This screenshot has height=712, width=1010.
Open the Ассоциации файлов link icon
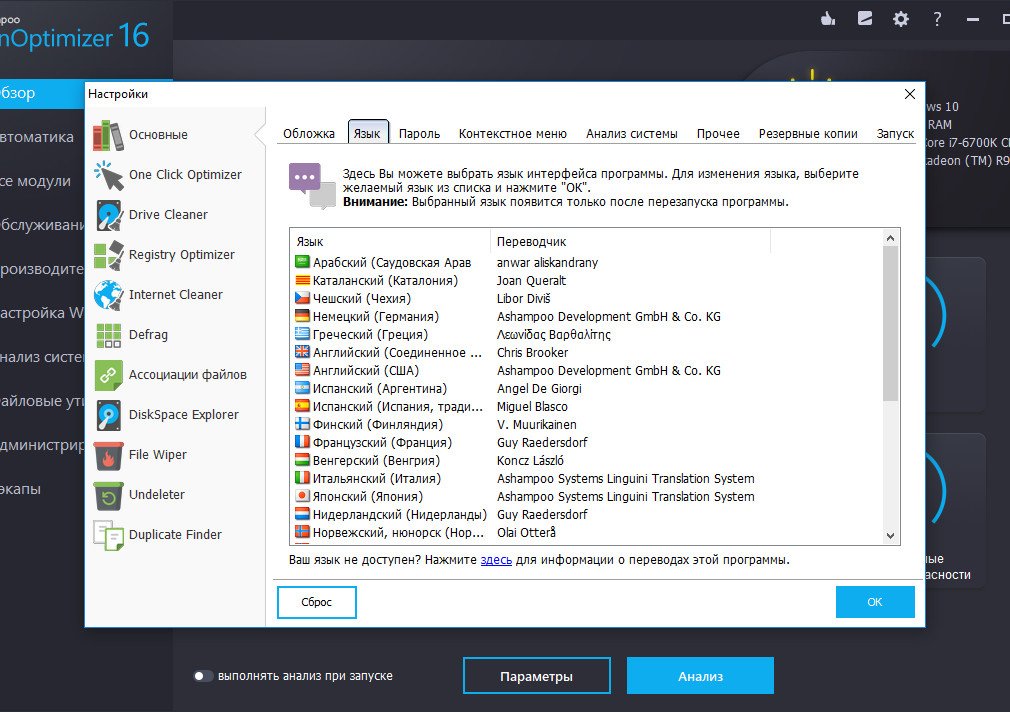click(108, 374)
